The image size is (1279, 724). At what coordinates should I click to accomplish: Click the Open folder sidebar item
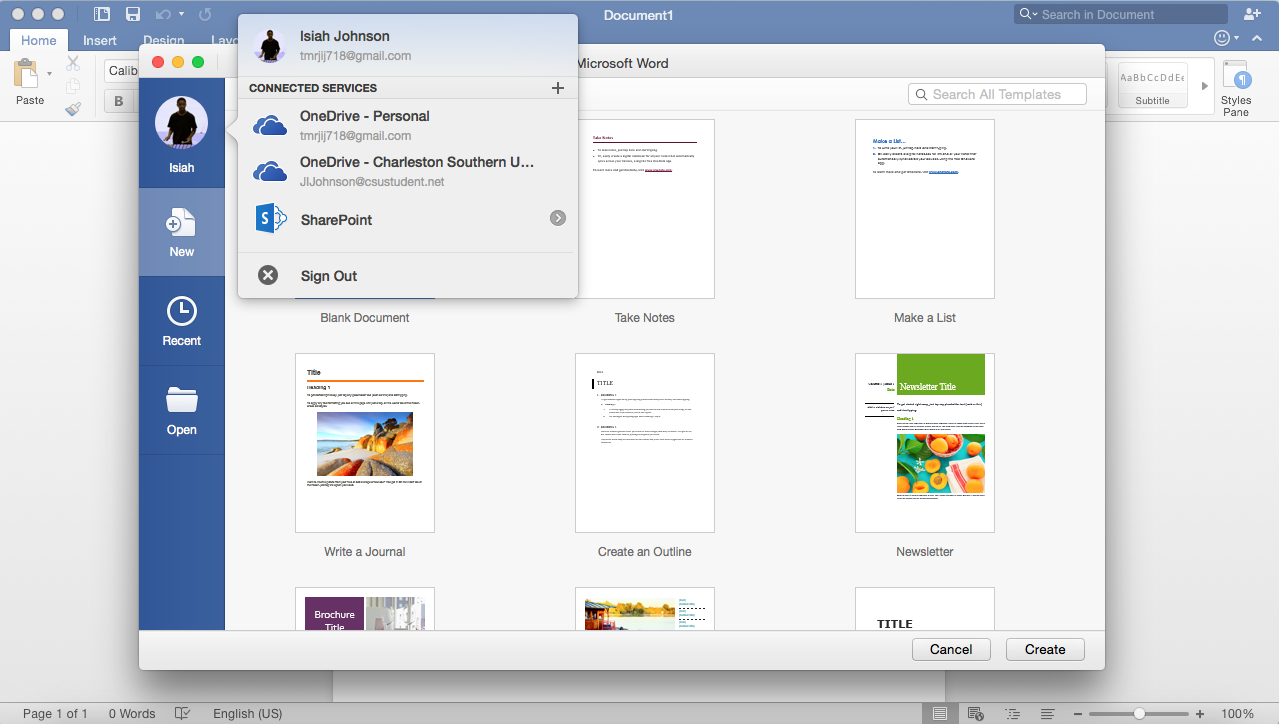[x=182, y=410]
